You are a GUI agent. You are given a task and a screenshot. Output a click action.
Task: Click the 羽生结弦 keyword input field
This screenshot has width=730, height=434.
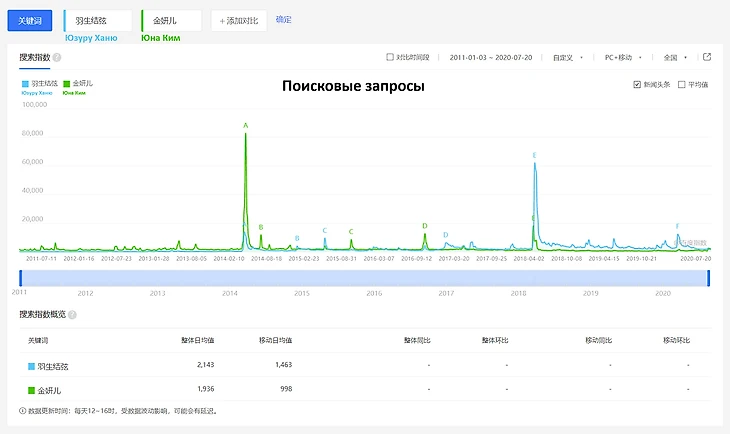pyautogui.click(x=98, y=20)
